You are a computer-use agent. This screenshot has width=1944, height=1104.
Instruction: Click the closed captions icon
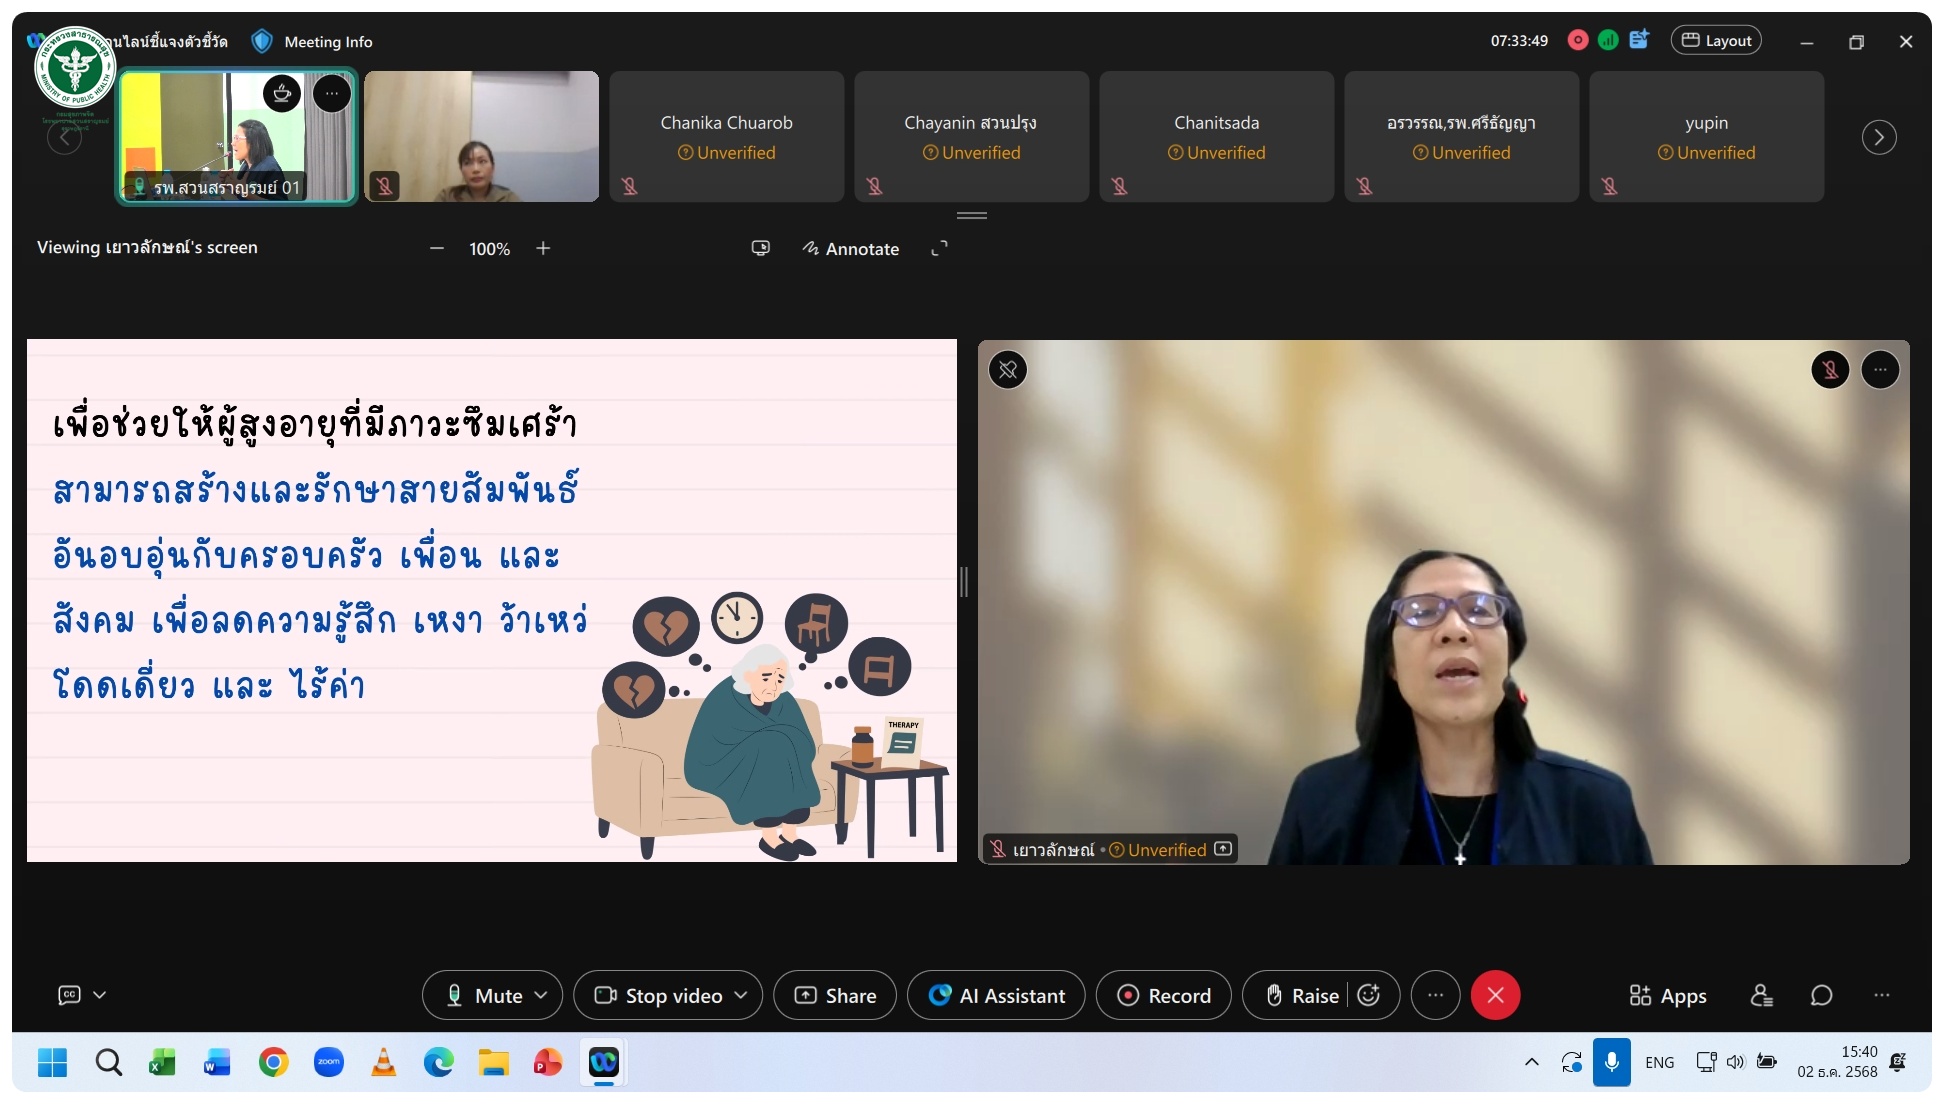pos(69,995)
